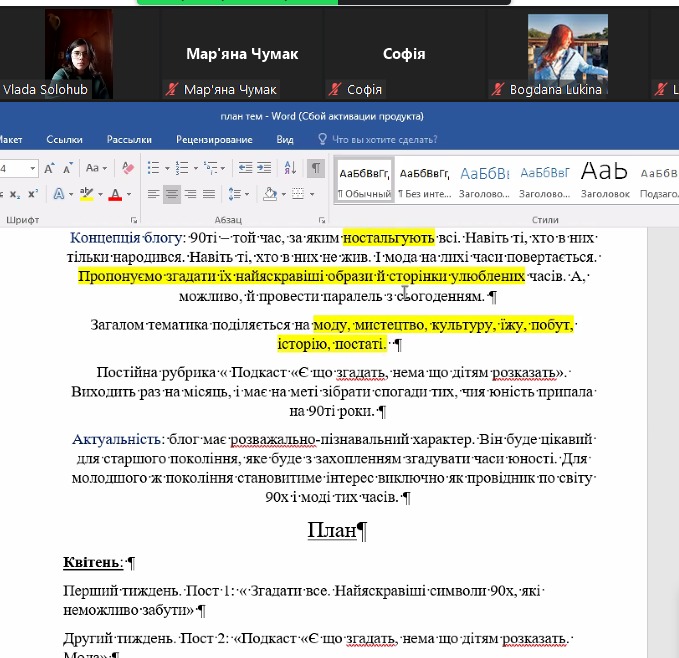Expand shading color dropdown arrow
This screenshot has height=658, width=679.
tap(284, 194)
